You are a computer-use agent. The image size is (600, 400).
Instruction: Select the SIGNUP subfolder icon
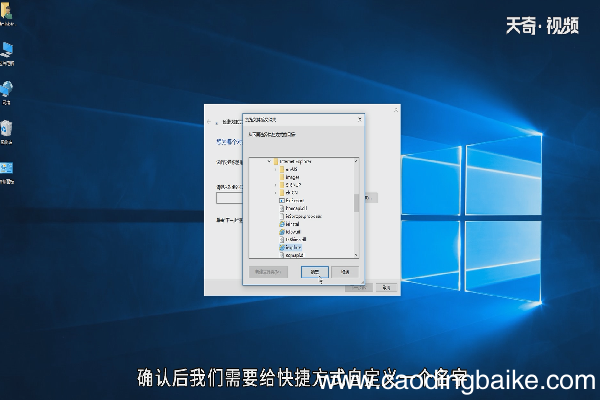(282, 185)
